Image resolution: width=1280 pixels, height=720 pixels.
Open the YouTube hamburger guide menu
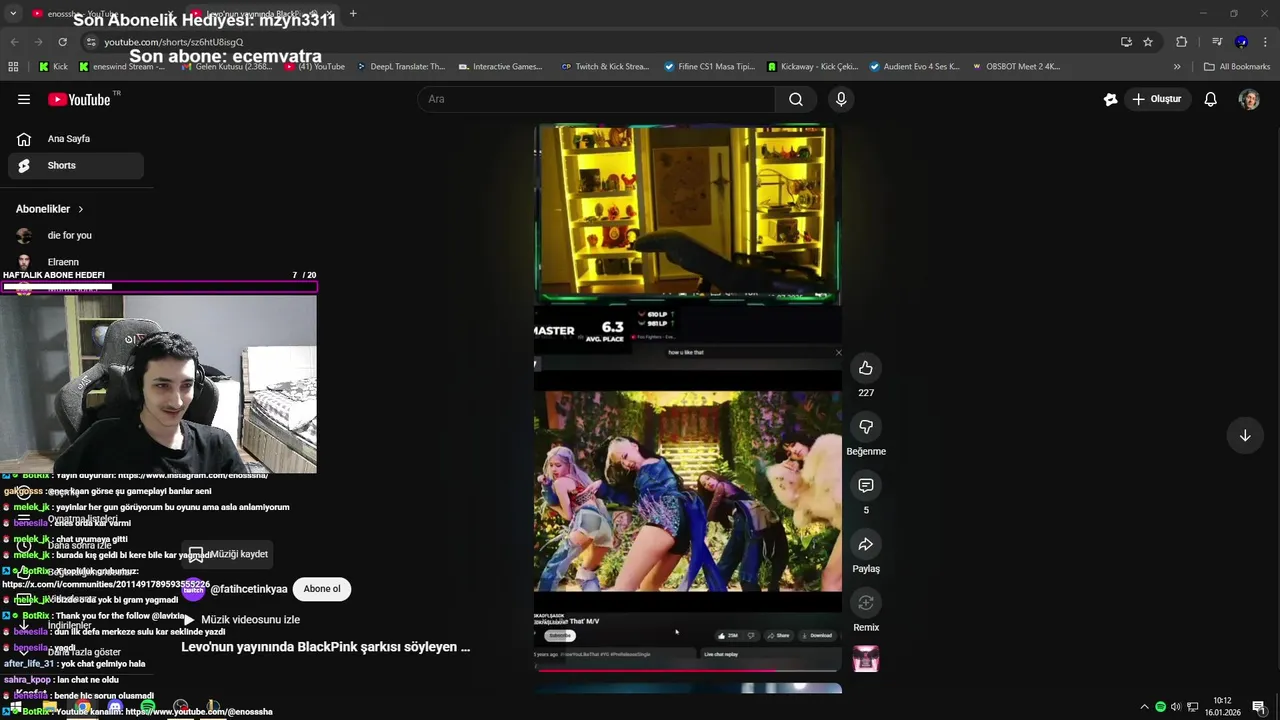tap(24, 99)
